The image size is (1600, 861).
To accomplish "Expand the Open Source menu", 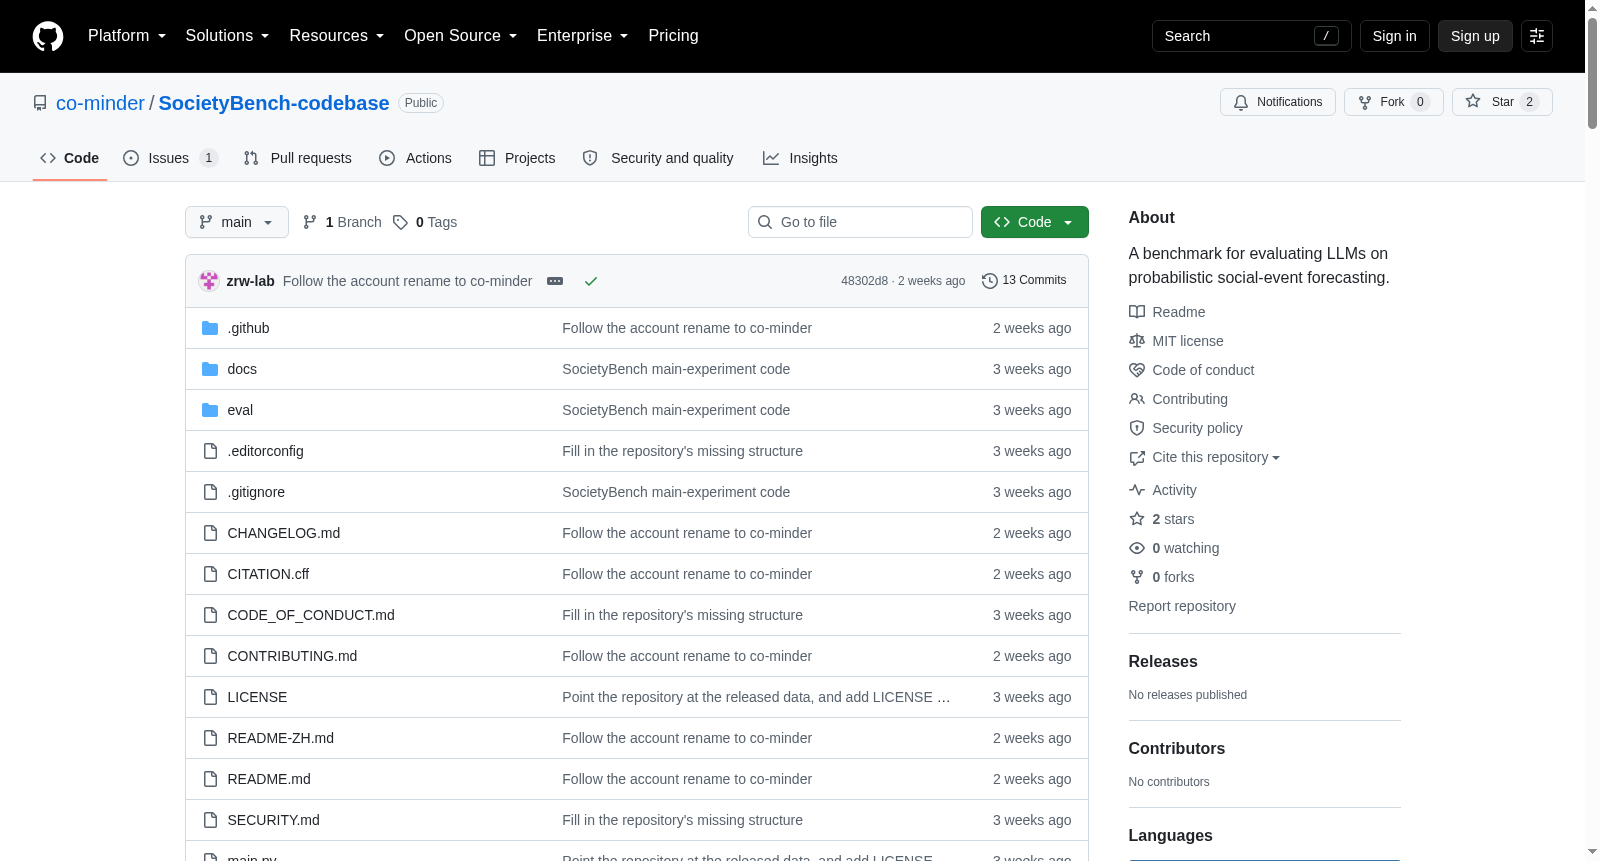I will 460,36.
